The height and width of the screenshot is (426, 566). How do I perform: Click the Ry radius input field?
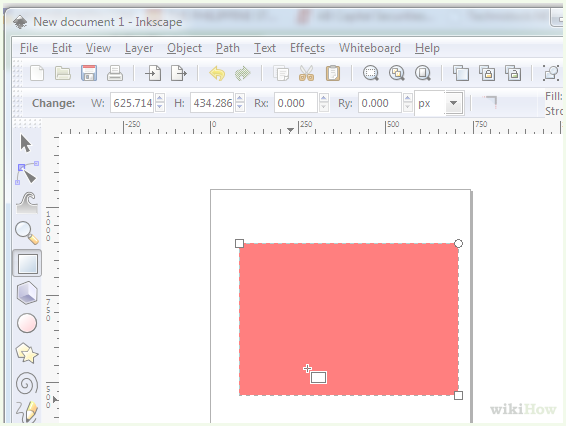pyautogui.click(x=380, y=103)
